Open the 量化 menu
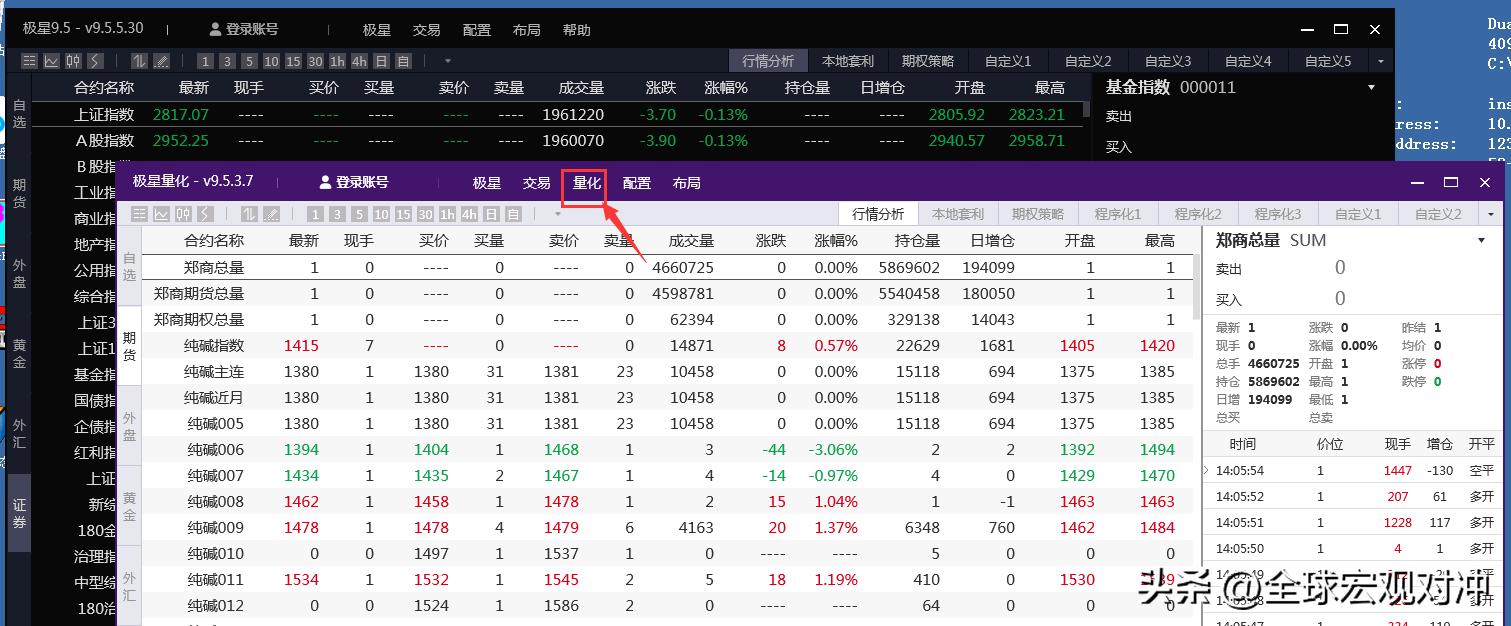Screen dimensions: 1511x626 (586, 183)
